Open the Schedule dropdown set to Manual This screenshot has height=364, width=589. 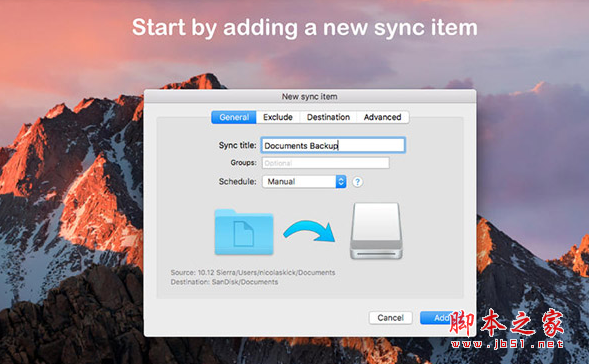(304, 181)
